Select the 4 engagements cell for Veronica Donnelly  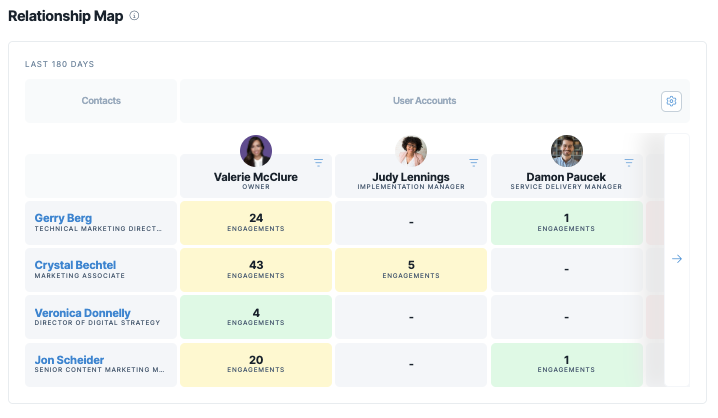click(x=256, y=317)
